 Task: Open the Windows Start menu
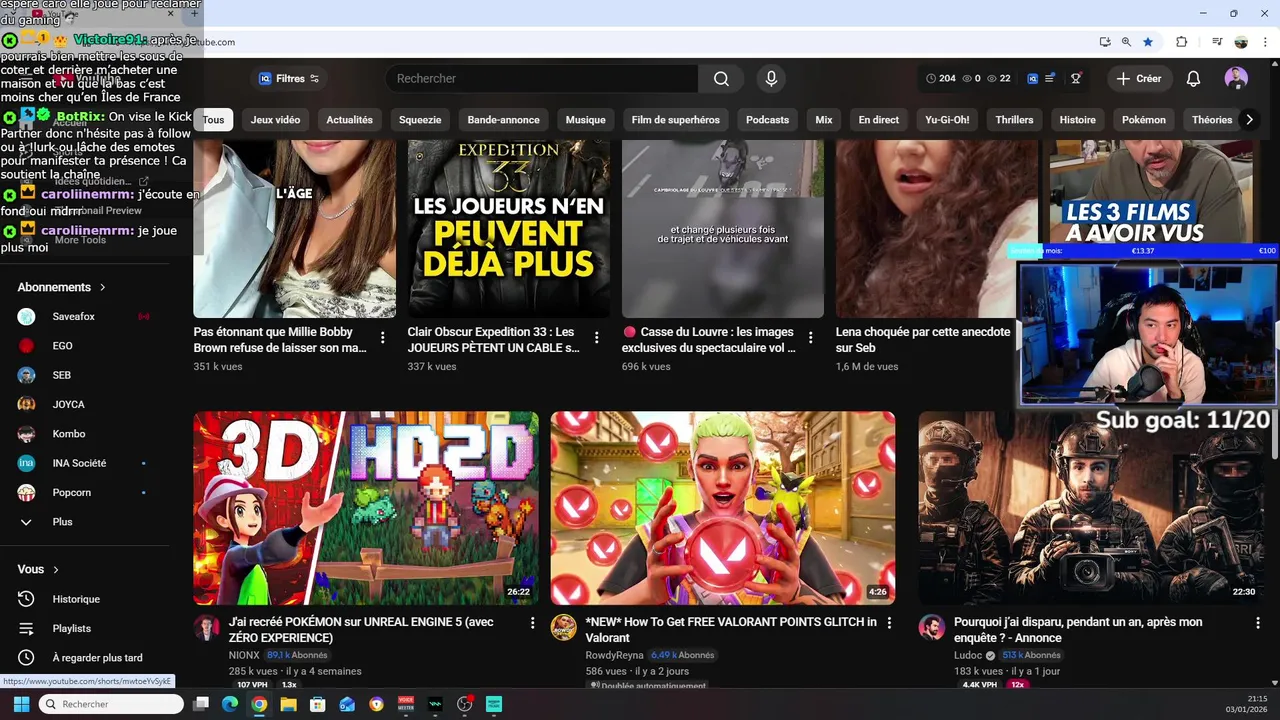[x=21, y=704]
